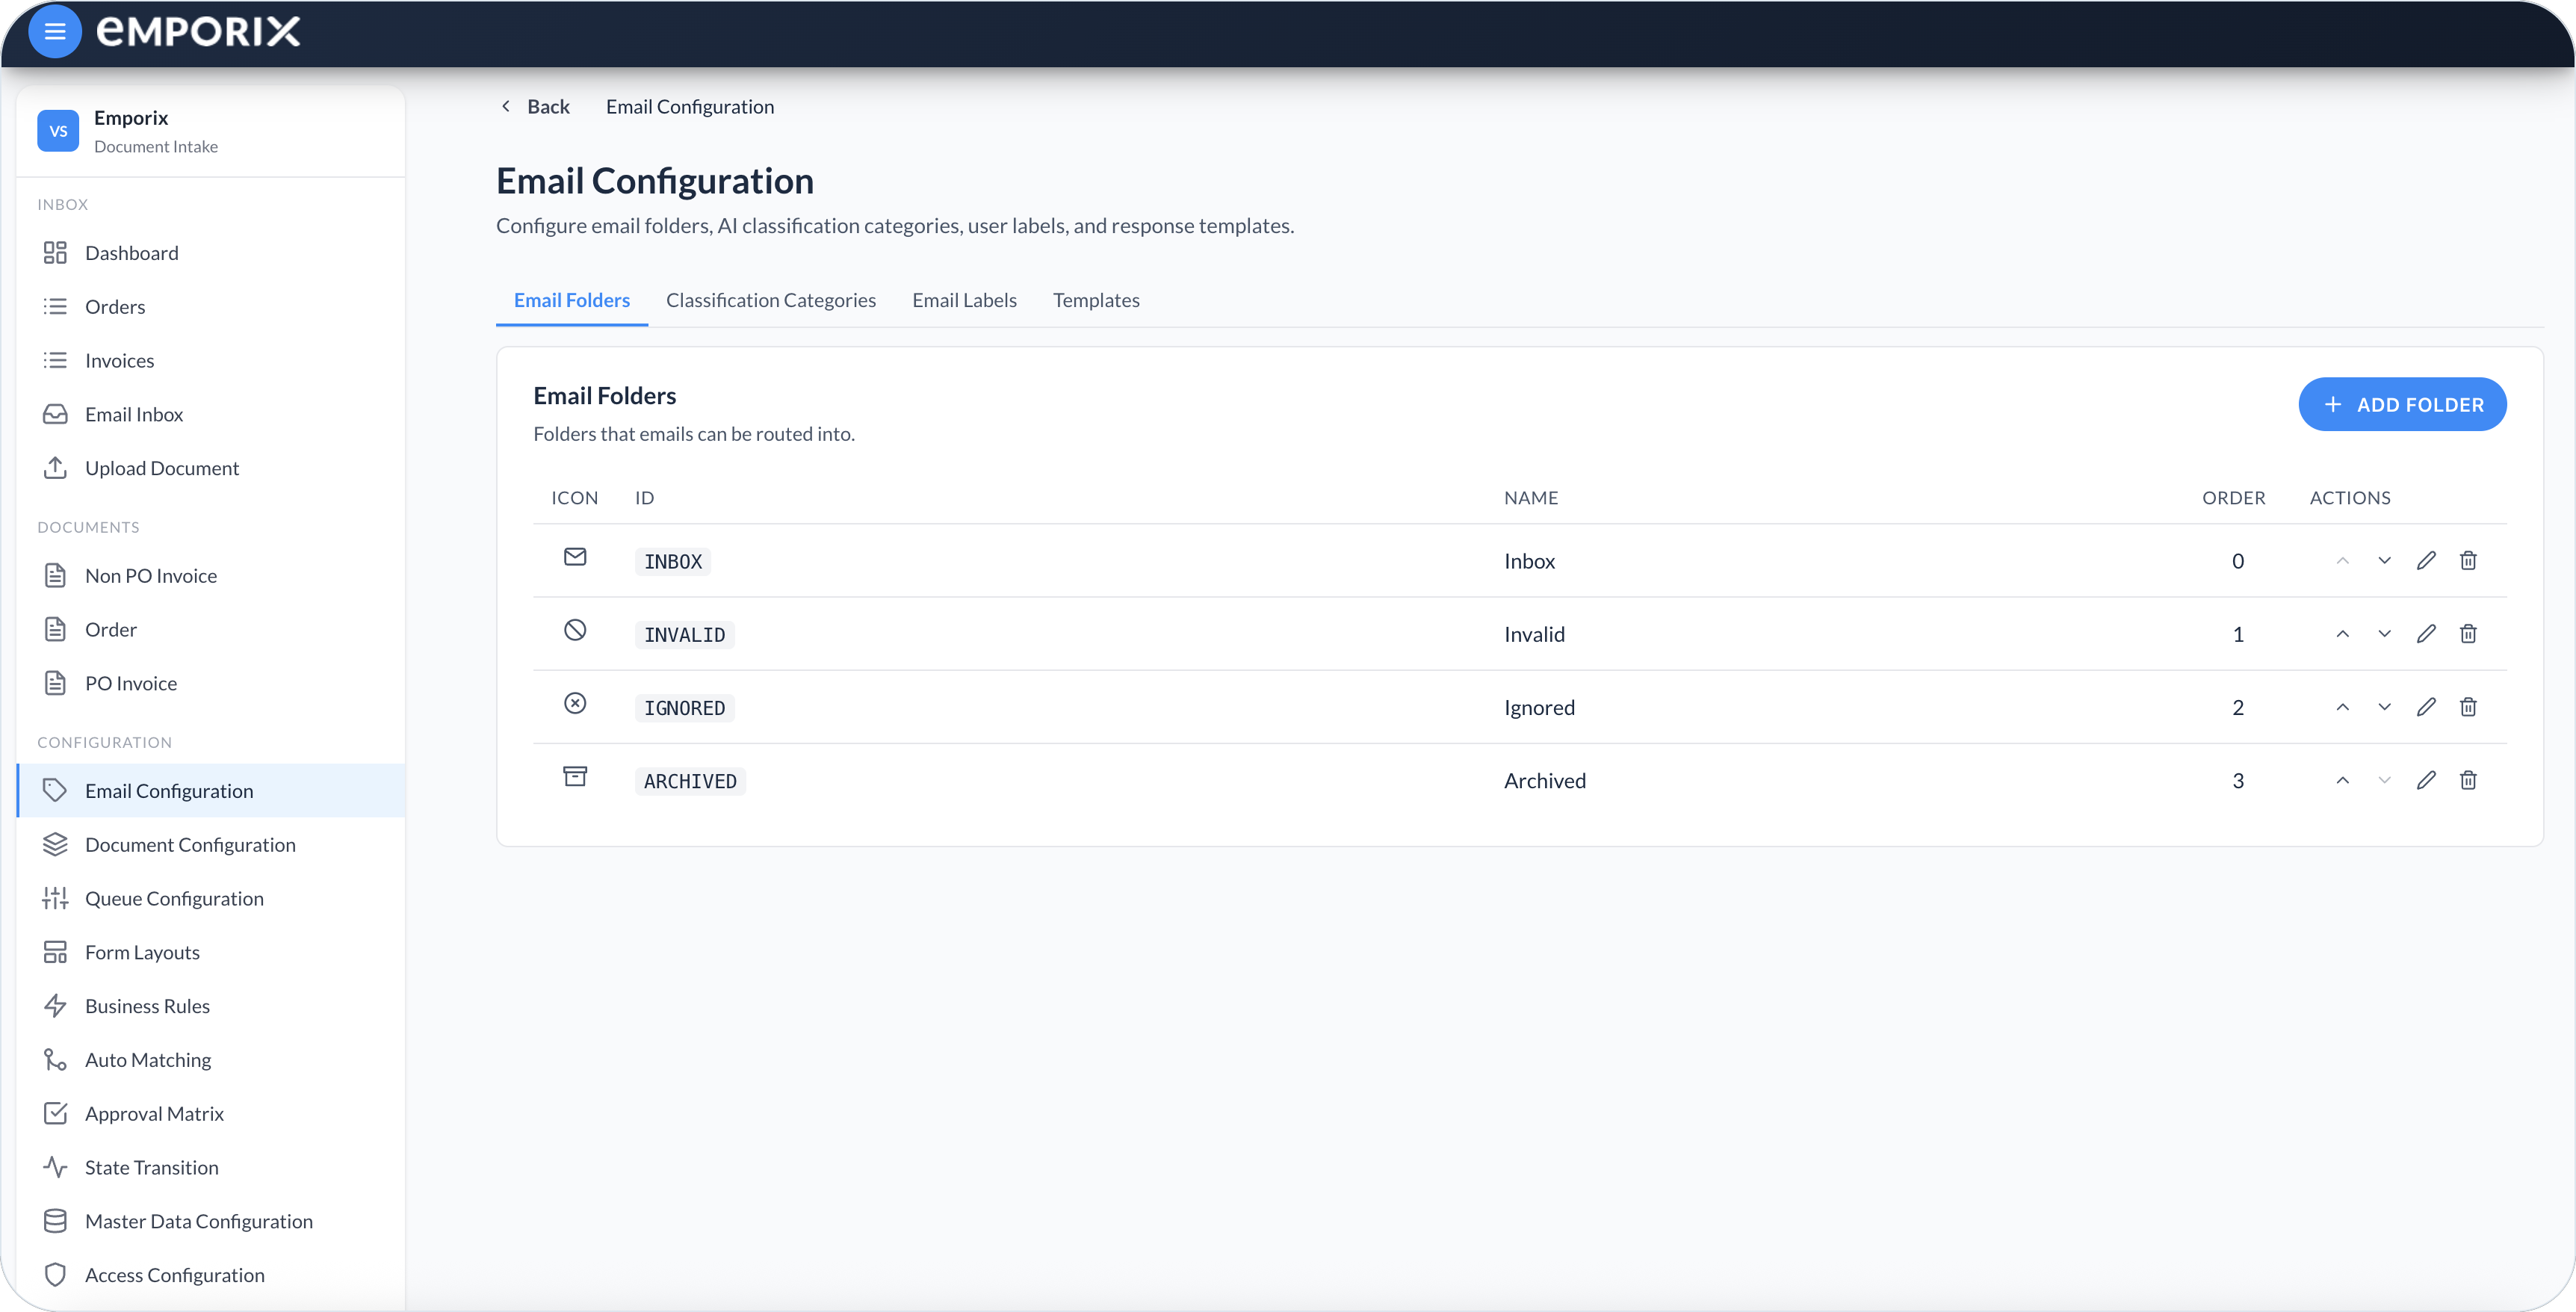The width and height of the screenshot is (2576, 1312).
Task: Switch to Email Labels tab
Action: 964,300
